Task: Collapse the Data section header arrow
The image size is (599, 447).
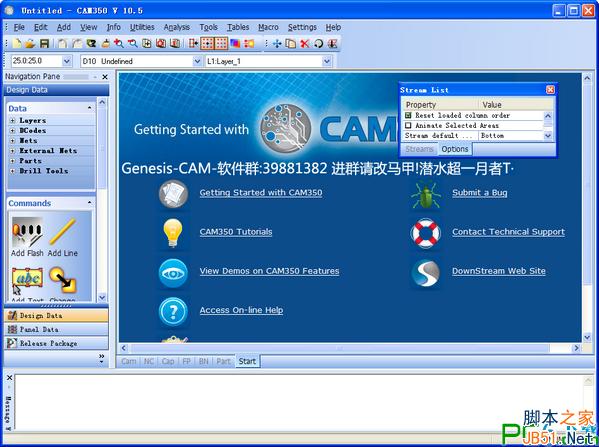Action: coord(89,108)
